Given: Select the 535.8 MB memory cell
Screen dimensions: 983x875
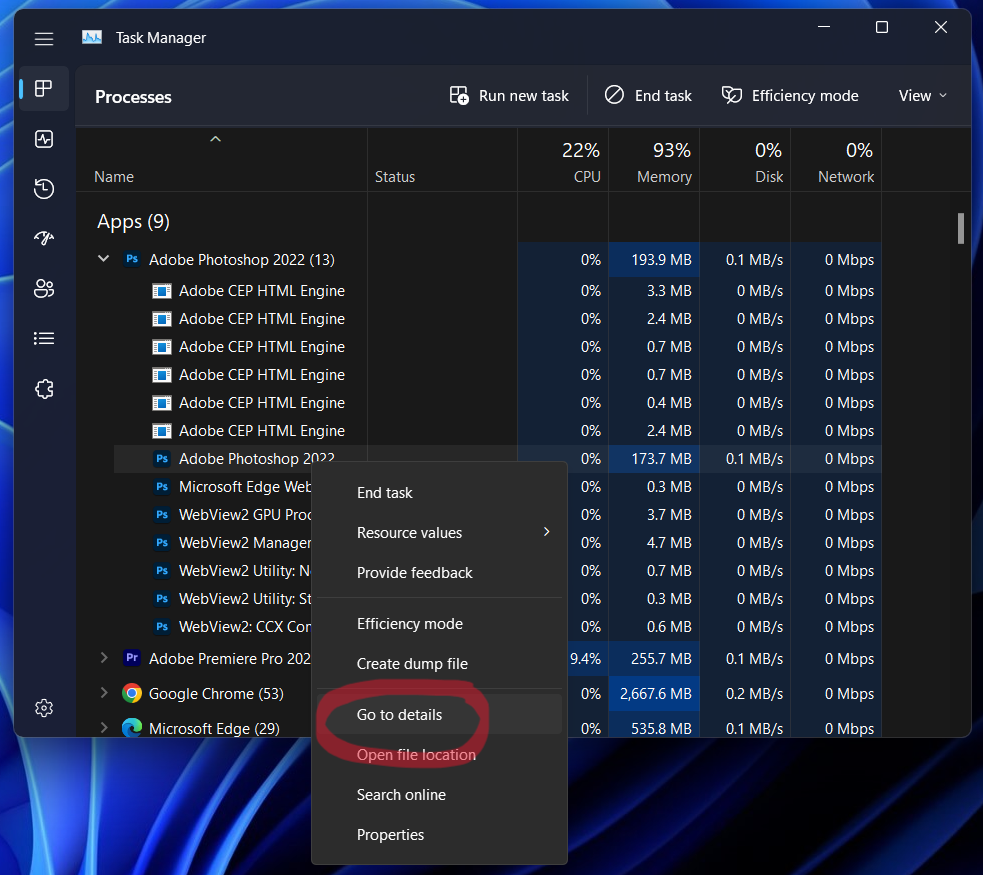Looking at the screenshot, I should (x=654, y=728).
